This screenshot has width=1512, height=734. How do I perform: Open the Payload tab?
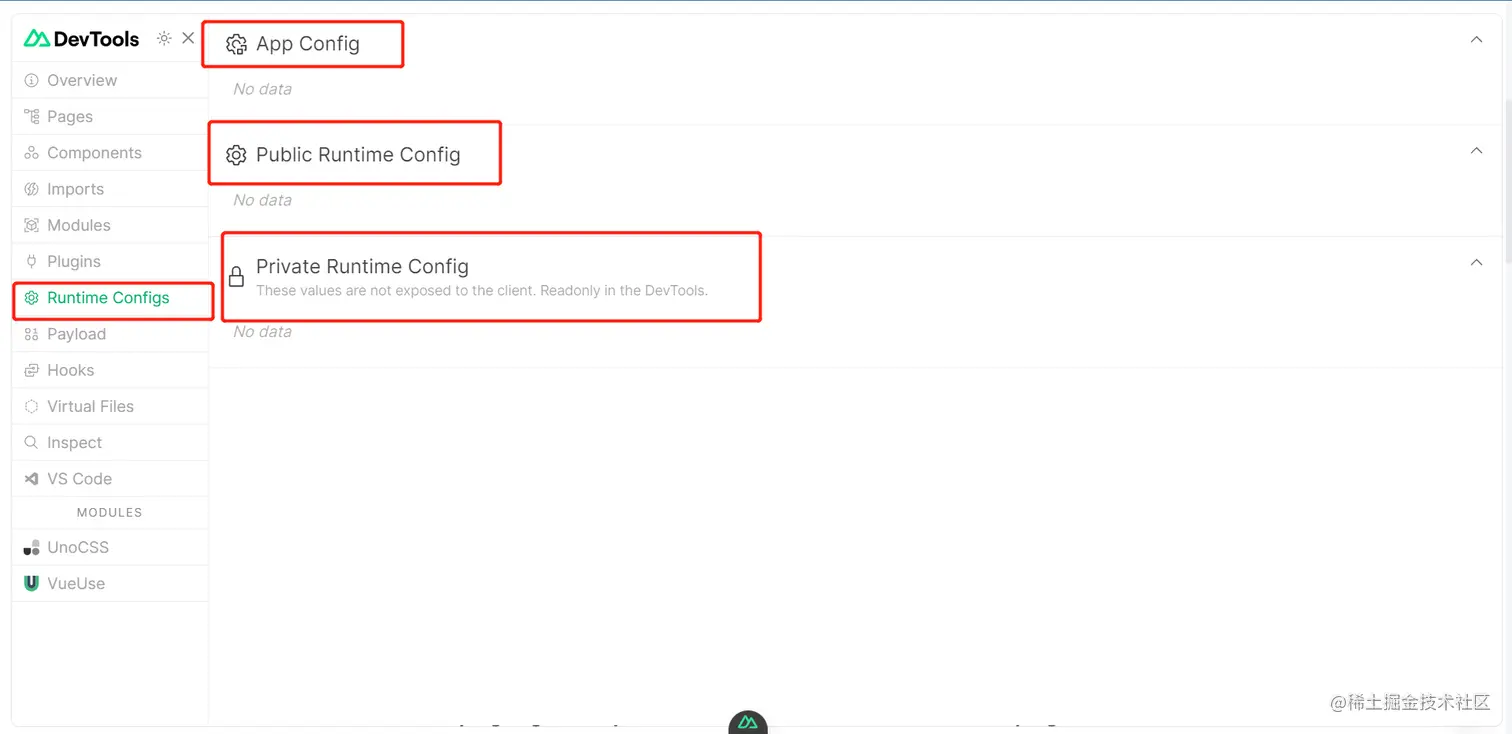pos(76,334)
